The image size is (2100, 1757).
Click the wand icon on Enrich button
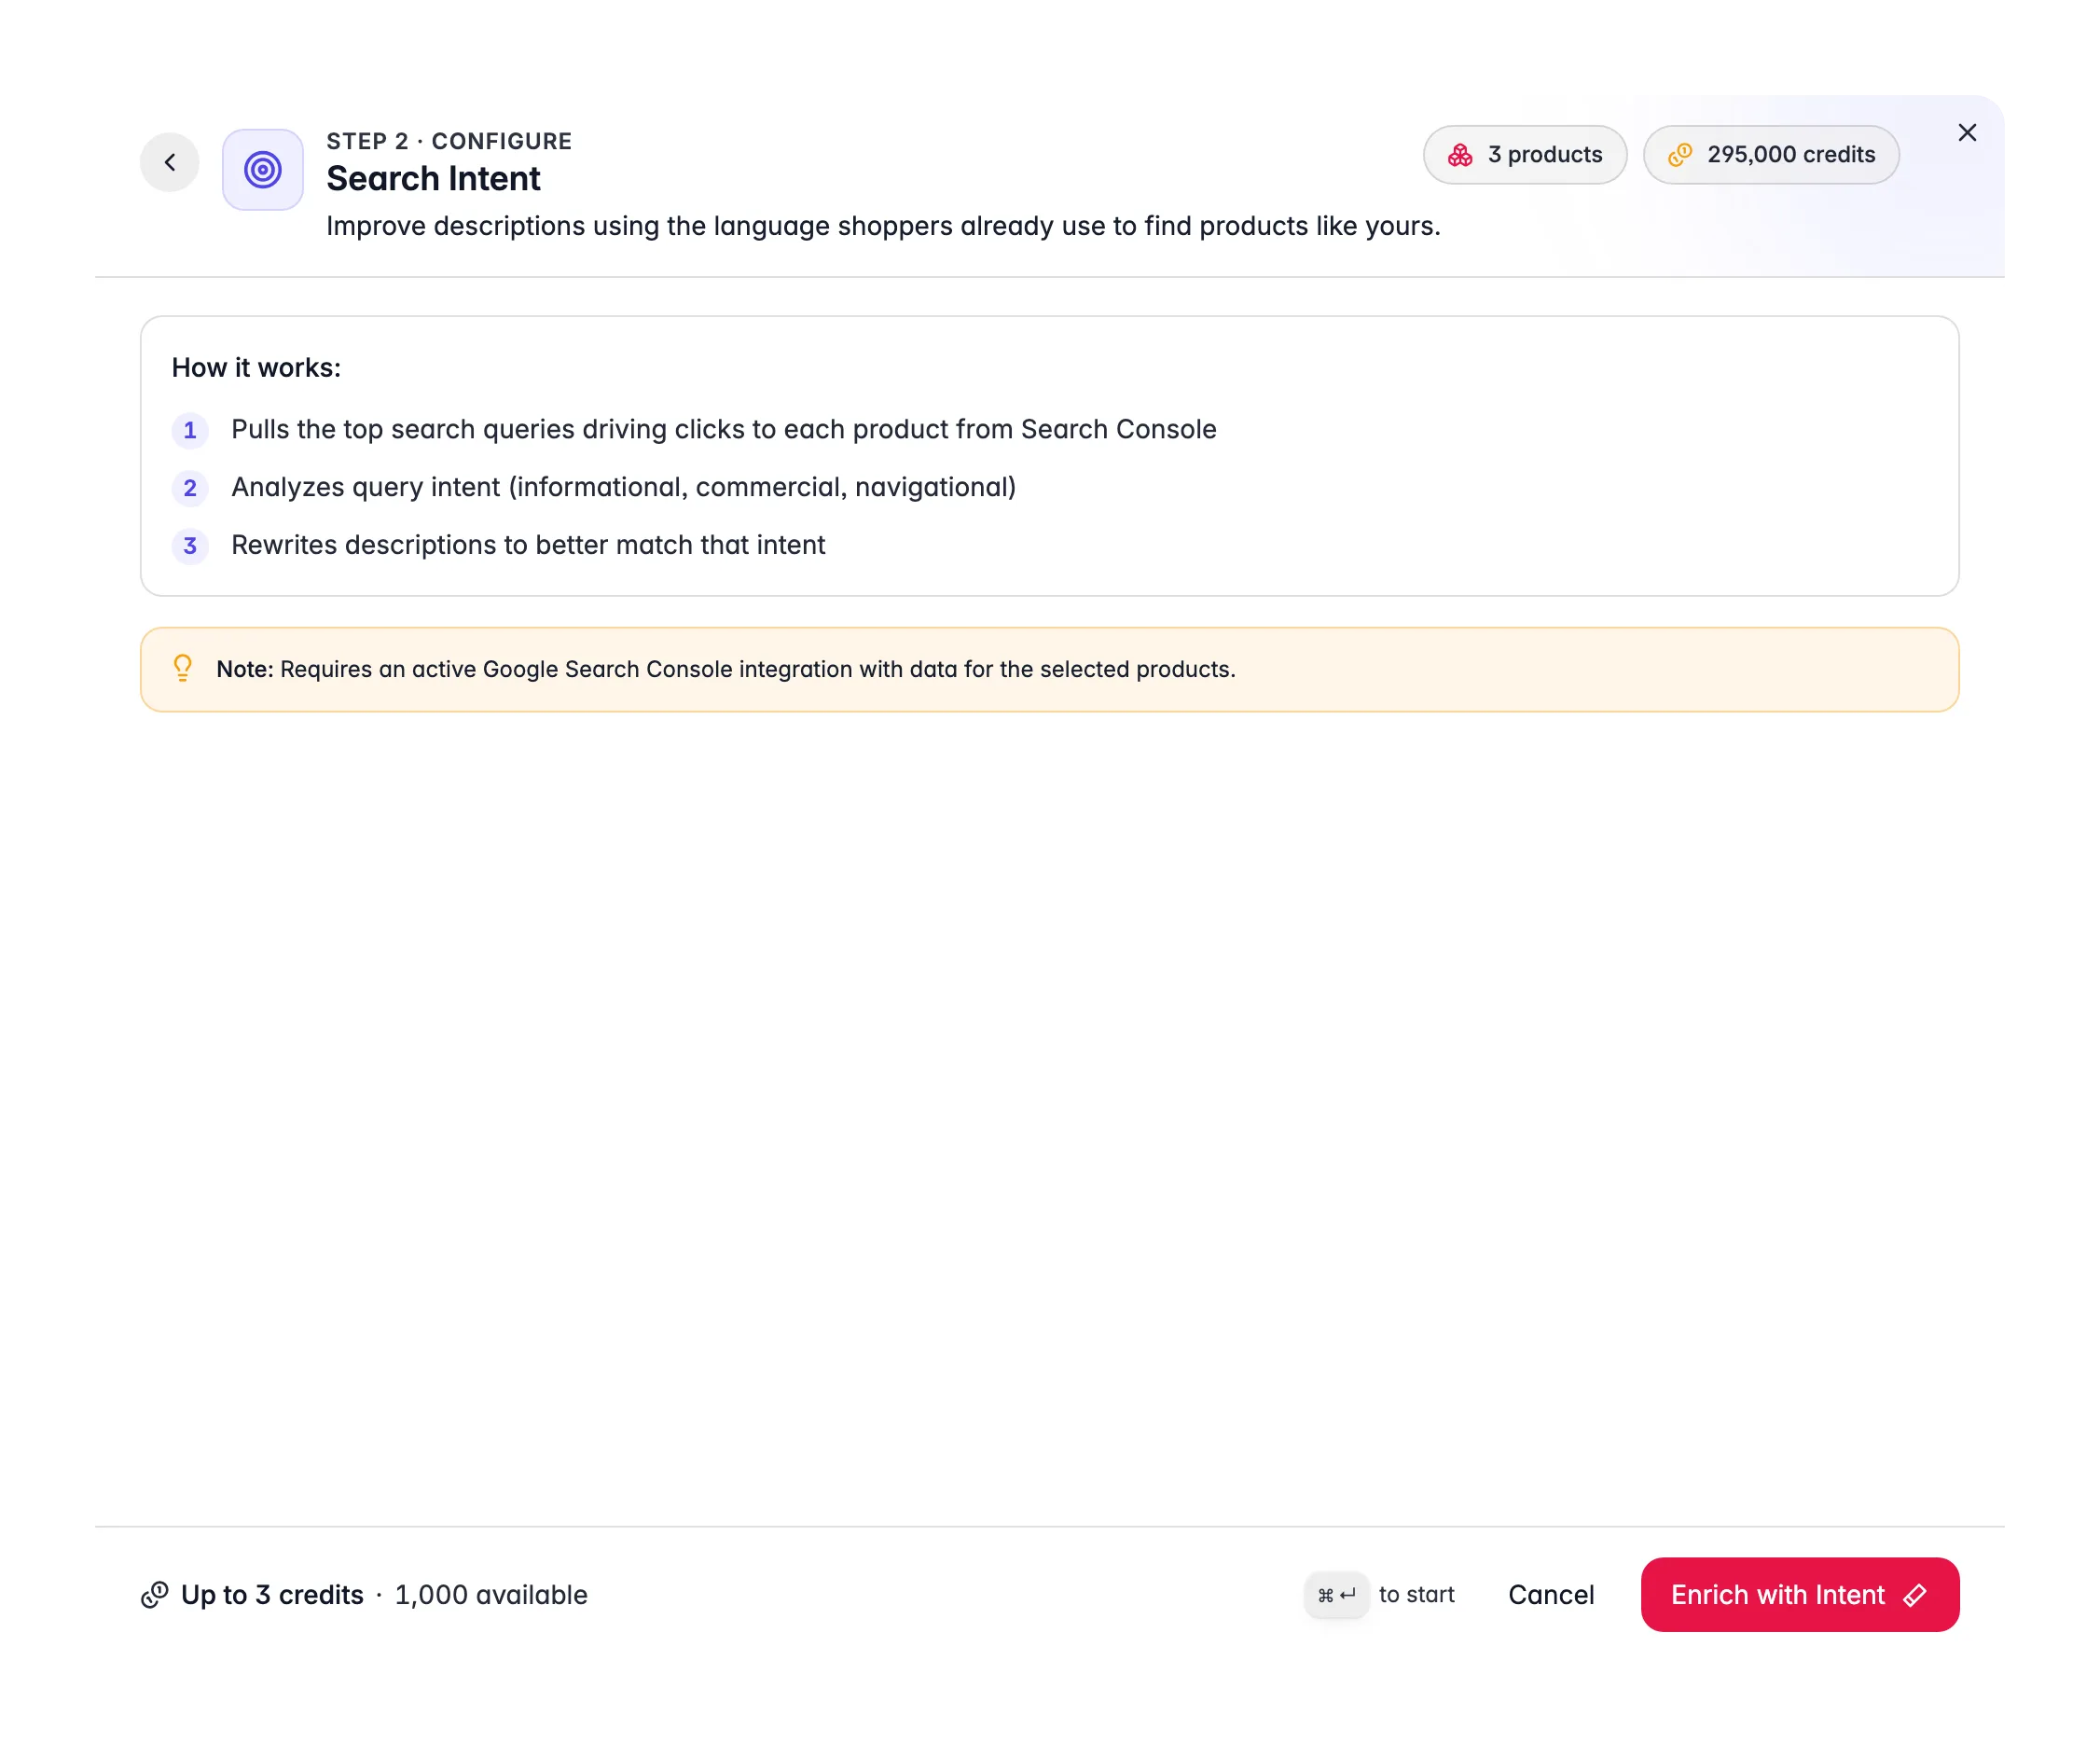(x=1915, y=1595)
